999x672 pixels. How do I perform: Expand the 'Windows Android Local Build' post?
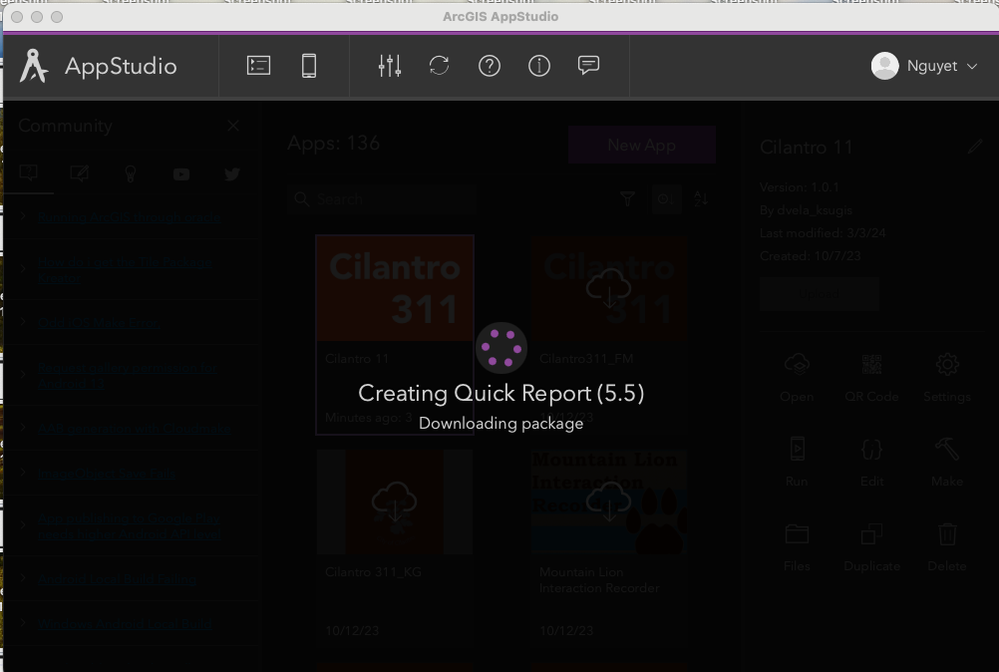[x=23, y=623]
